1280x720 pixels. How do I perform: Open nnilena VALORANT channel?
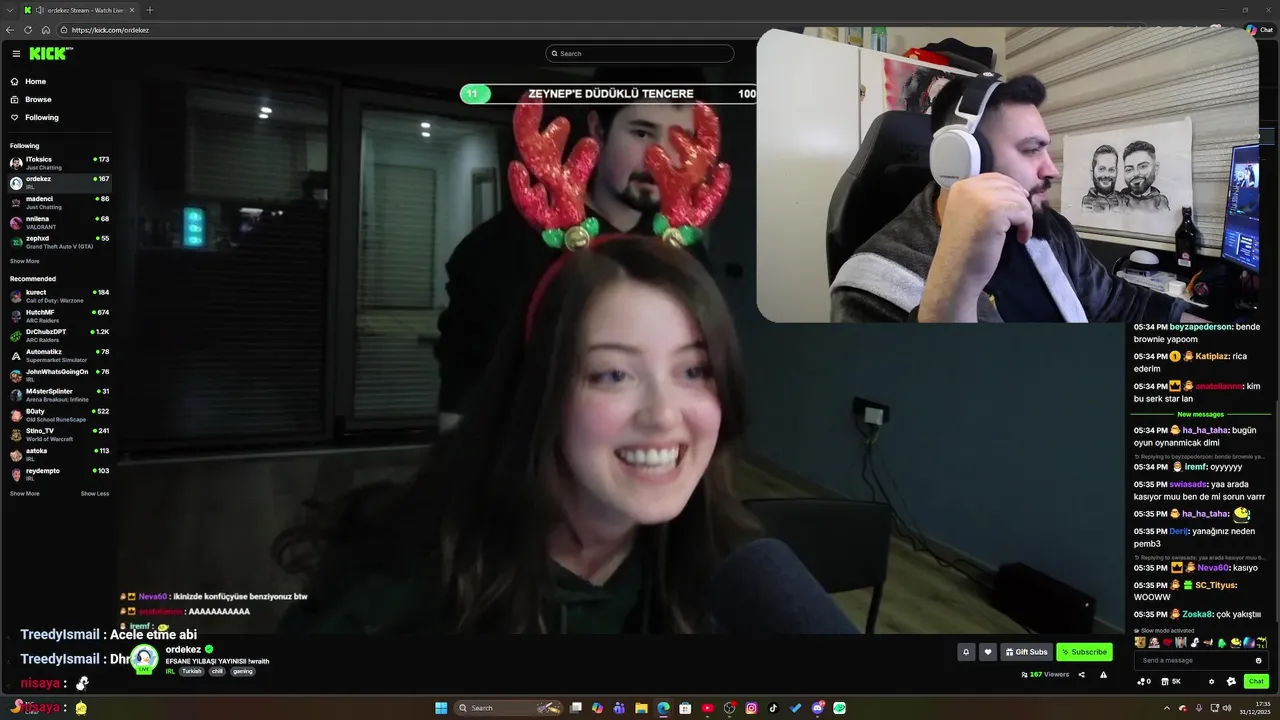pos(60,222)
